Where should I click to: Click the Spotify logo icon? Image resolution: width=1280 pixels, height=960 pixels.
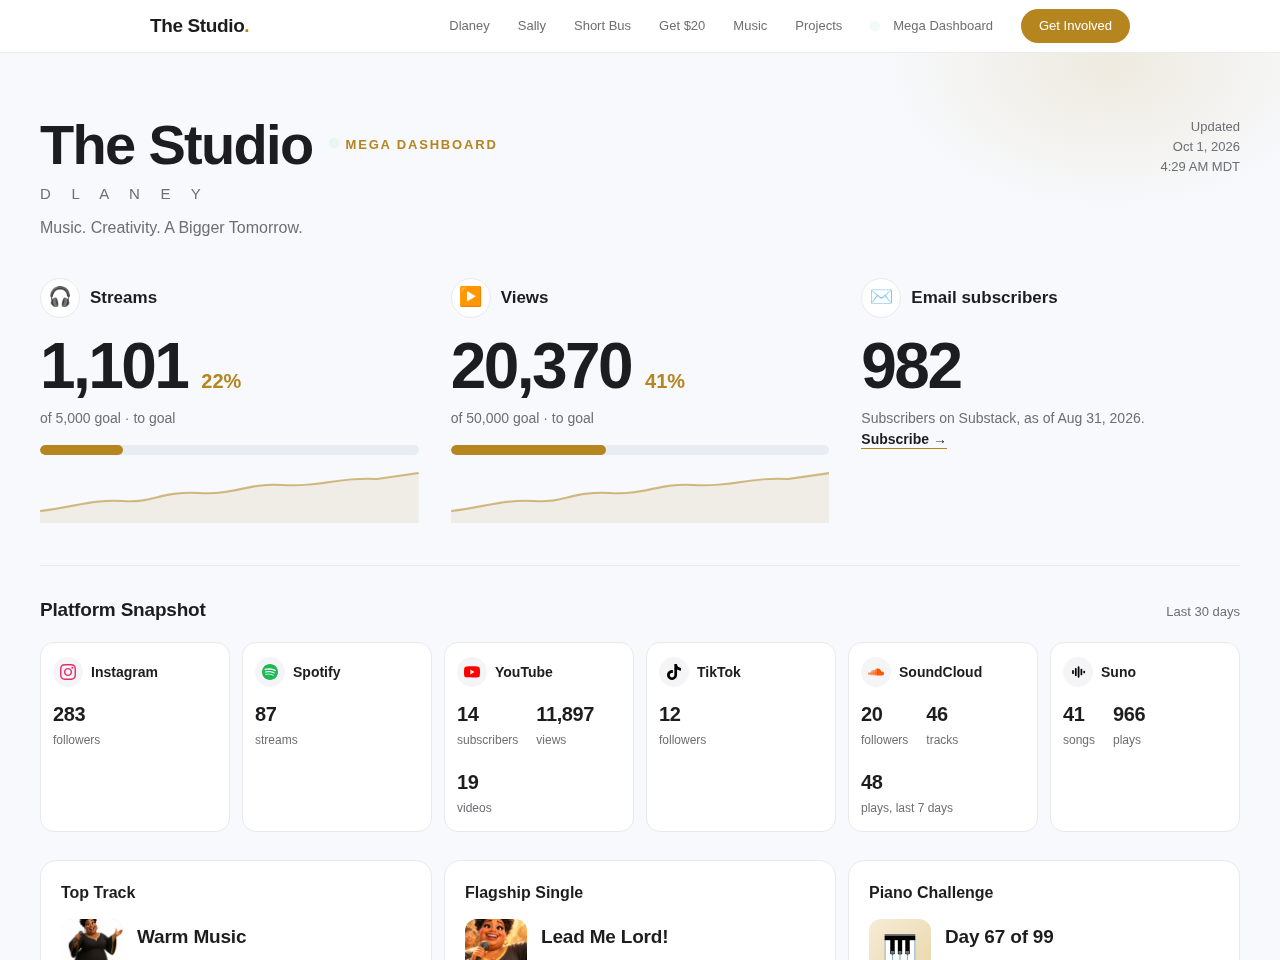point(270,672)
